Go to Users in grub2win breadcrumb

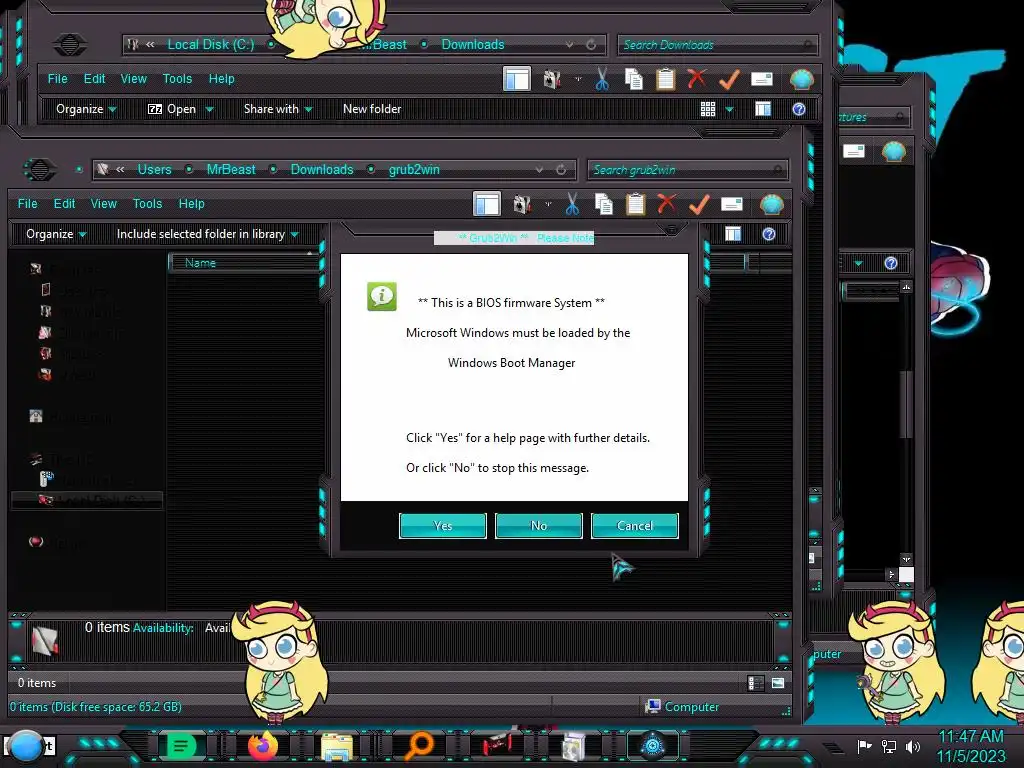(x=154, y=170)
